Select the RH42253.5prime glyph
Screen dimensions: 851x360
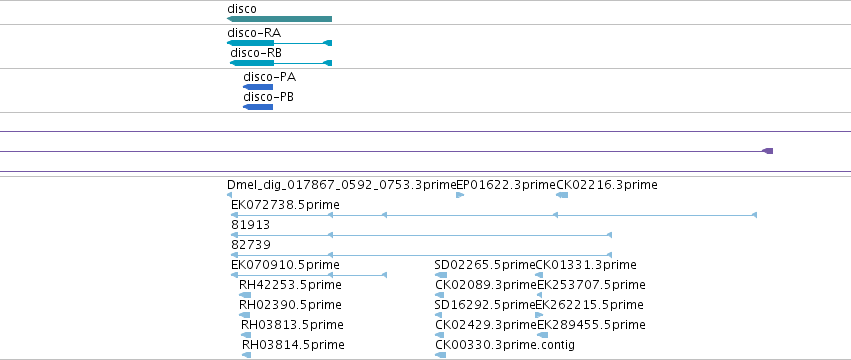pyautogui.click(x=245, y=295)
